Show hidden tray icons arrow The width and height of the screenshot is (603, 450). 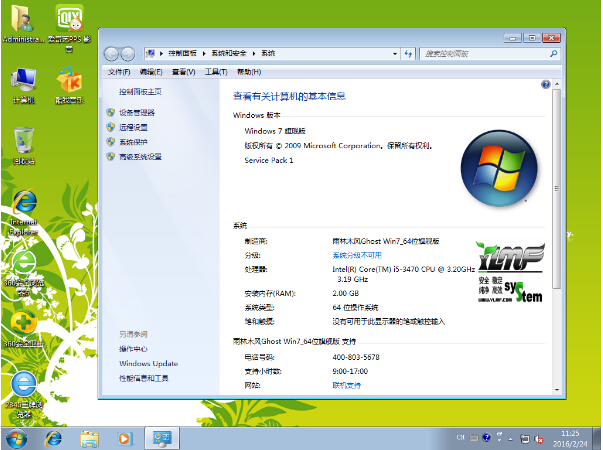click(x=511, y=439)
